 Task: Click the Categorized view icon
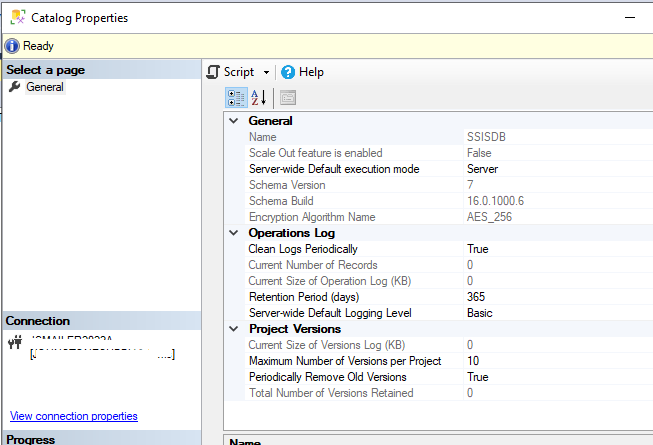pyautogui.click(x=236, y=98)
